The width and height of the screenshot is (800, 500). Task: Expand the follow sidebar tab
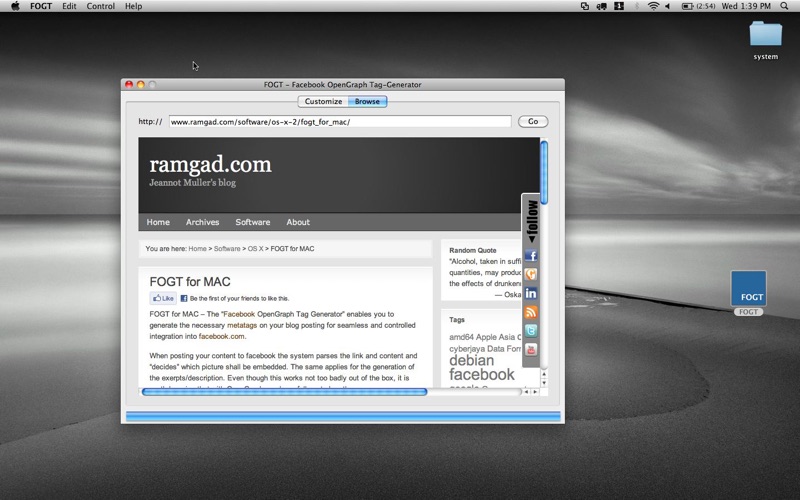[532, 220]
